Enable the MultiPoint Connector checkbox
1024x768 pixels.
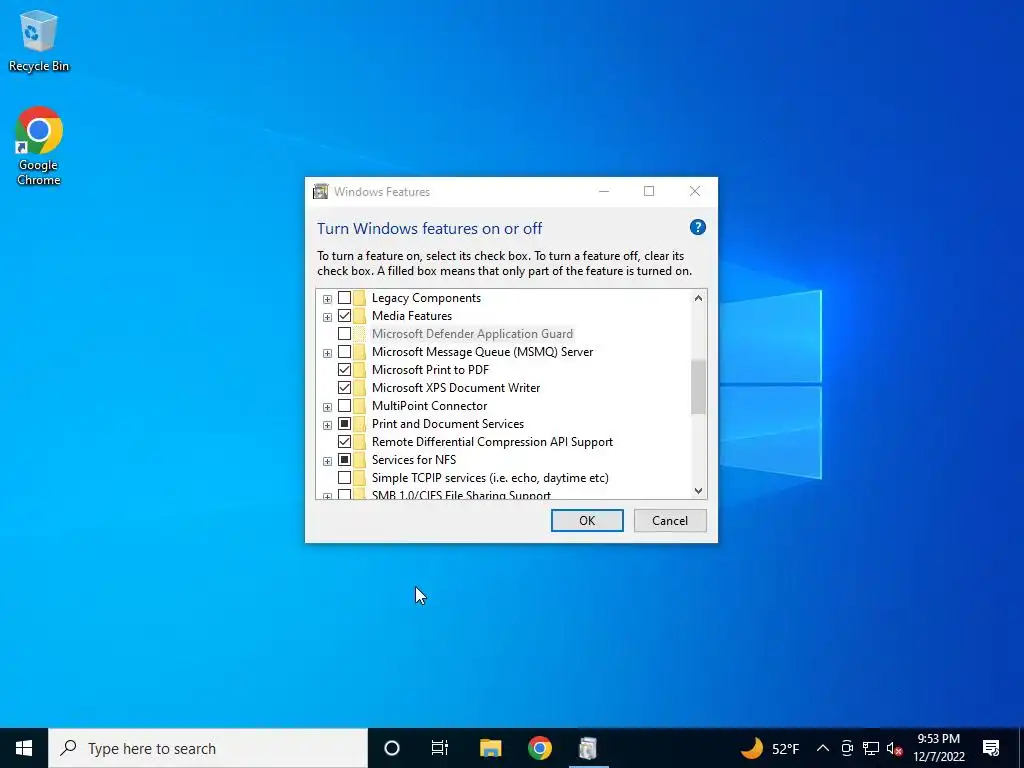pos(344,406)
